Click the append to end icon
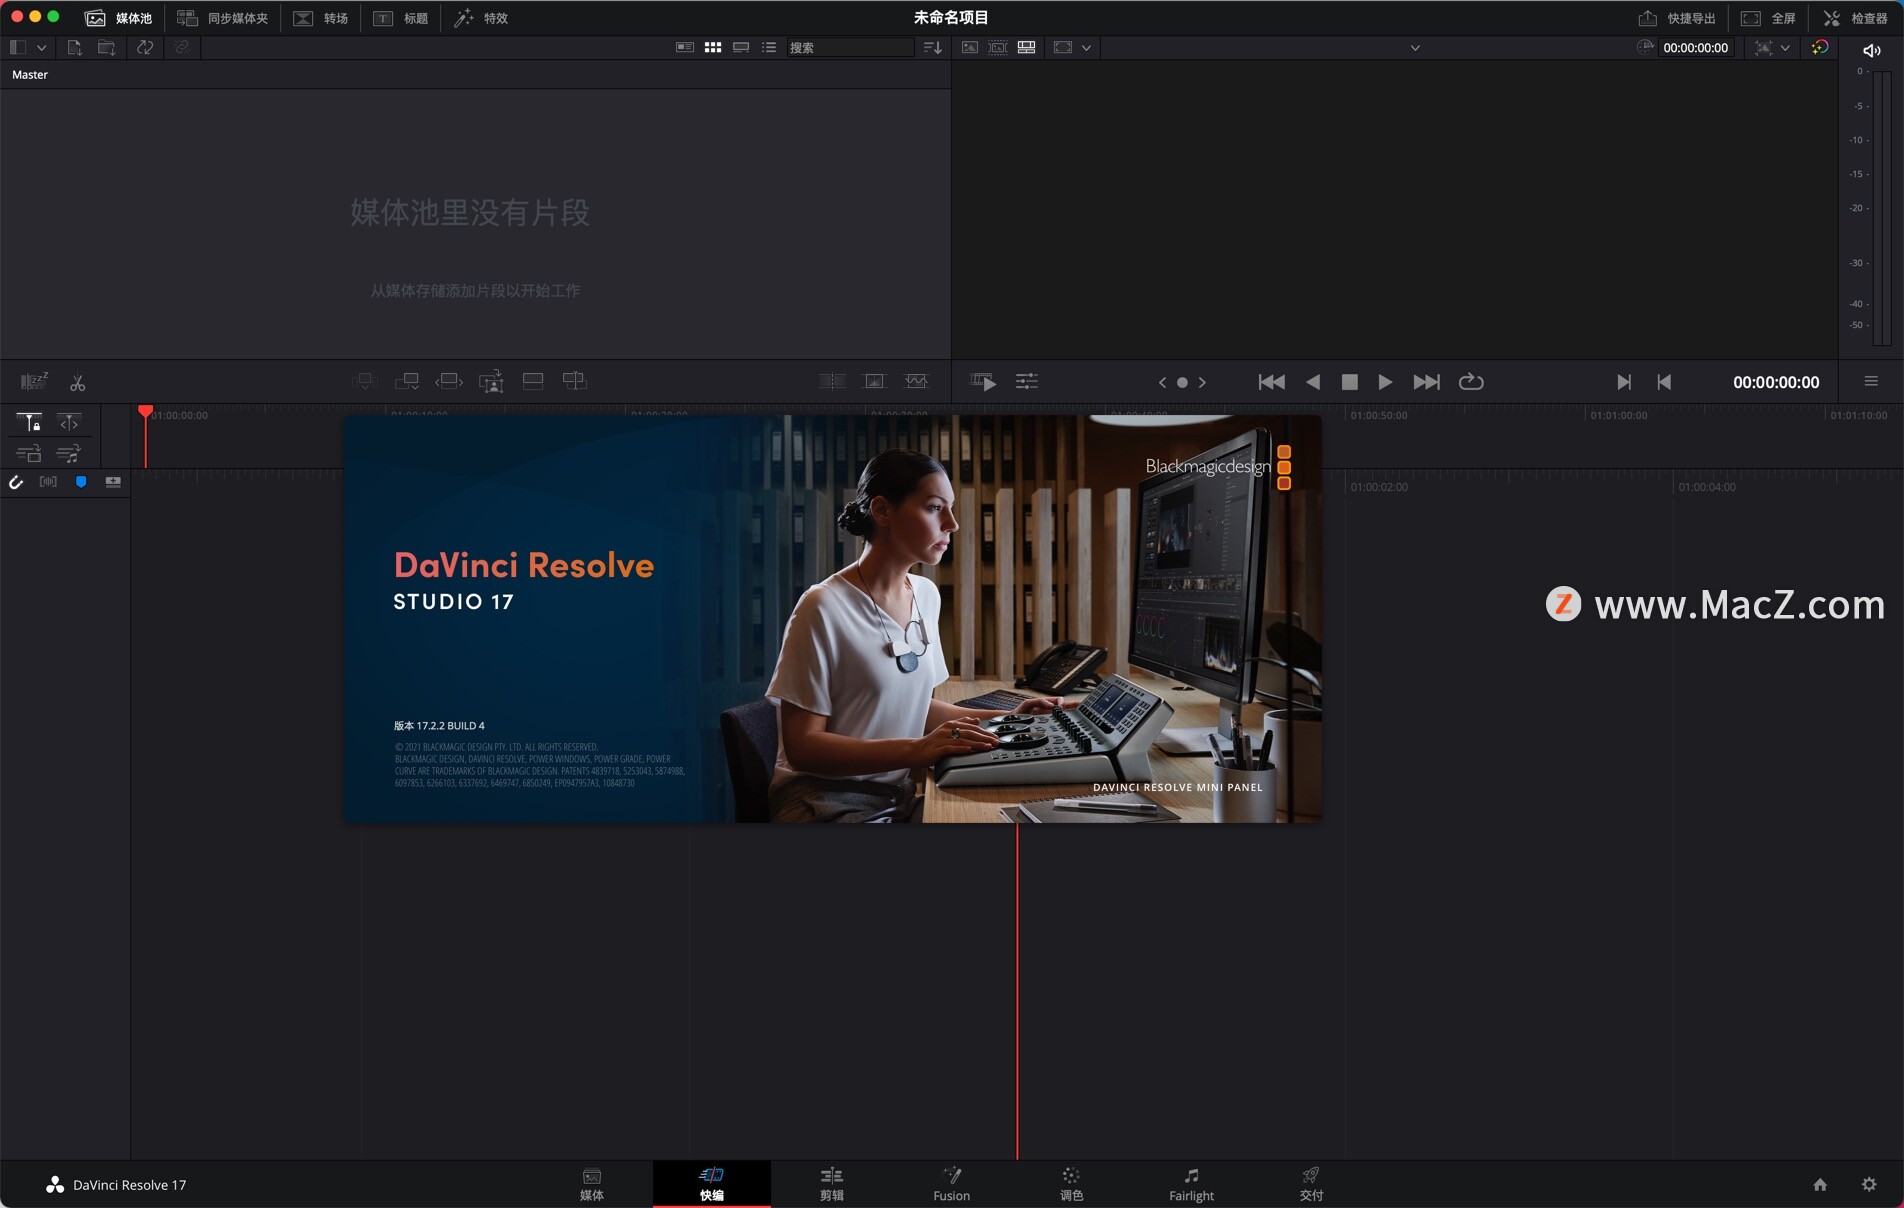This screenshot has height=1208, width=1904. (407, 381)
